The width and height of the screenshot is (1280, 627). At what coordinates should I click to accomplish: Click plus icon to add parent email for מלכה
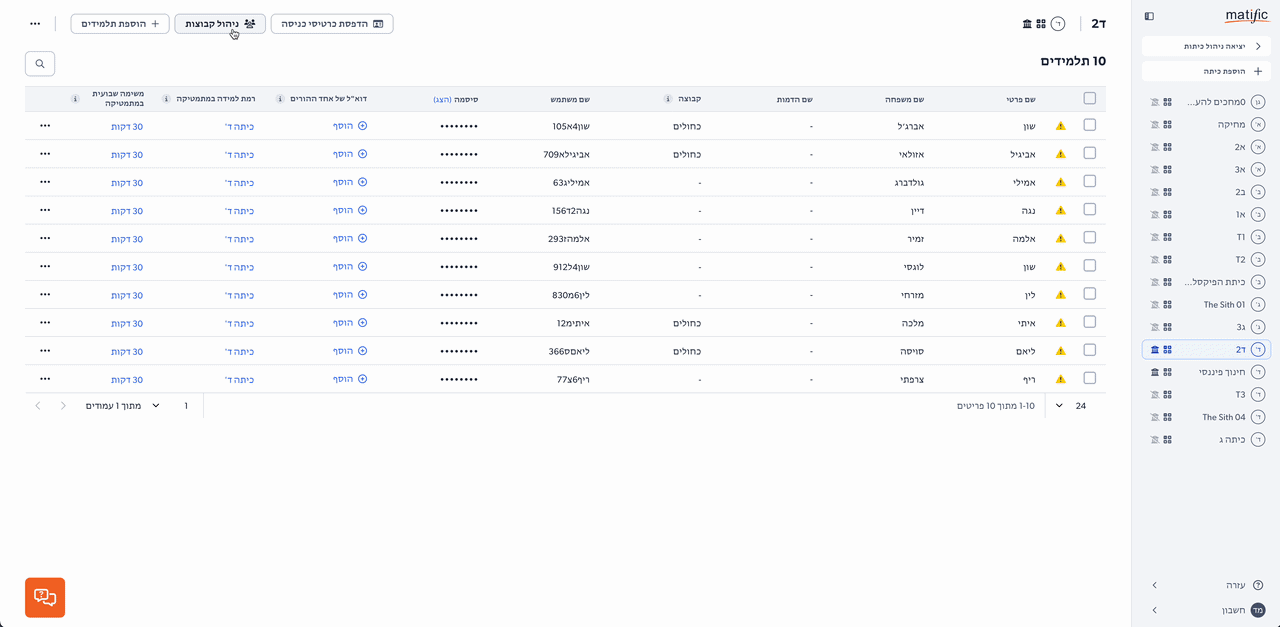362,324
